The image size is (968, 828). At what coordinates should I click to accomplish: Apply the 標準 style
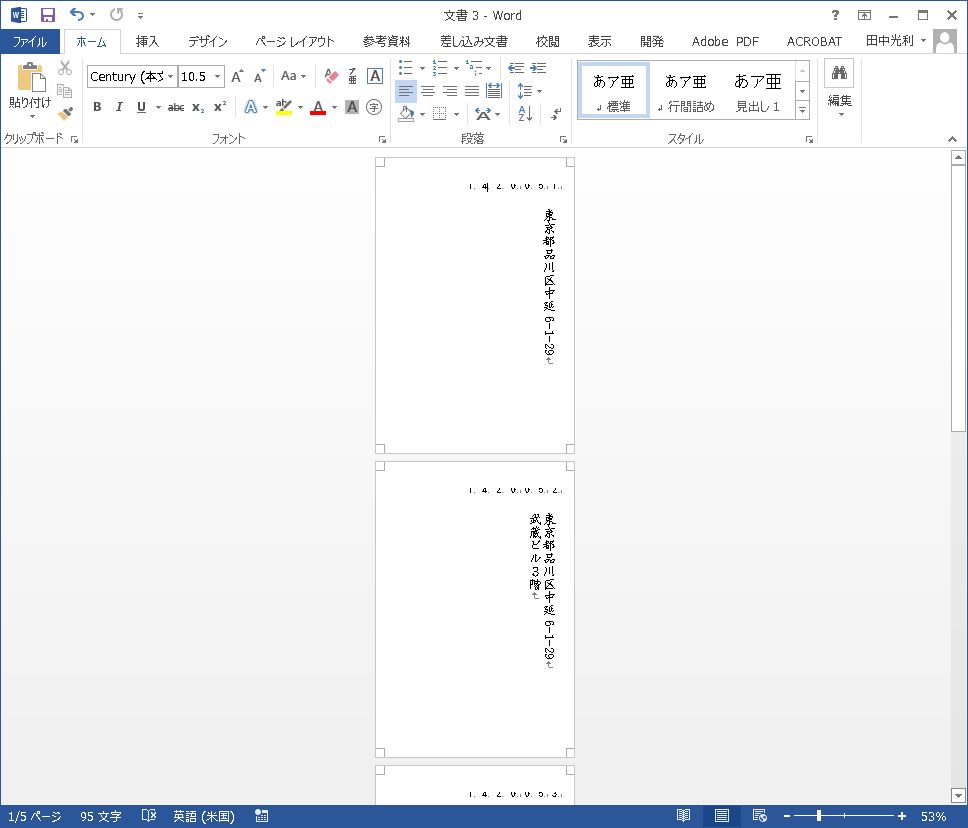(x=614, y=91)
